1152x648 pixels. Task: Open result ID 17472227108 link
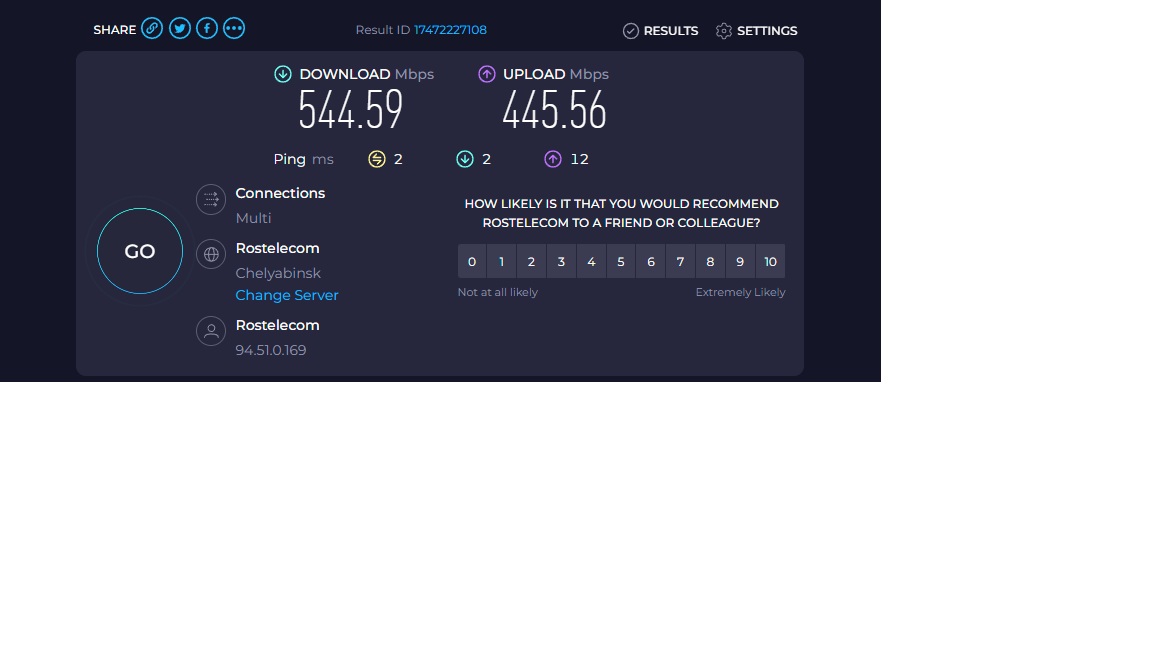[x=450, y=30]
